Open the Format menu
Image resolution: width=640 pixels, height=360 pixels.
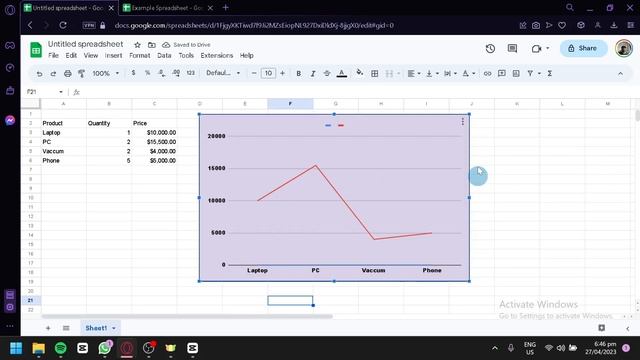coord(140,56)
